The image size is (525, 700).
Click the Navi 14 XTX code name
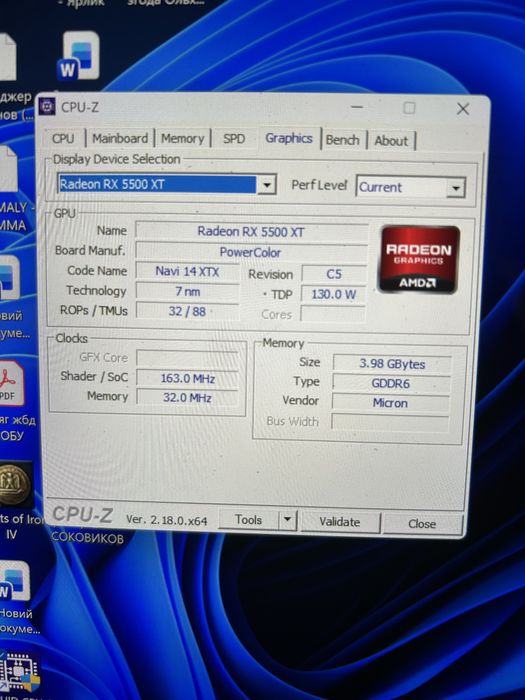coord(187,271)
